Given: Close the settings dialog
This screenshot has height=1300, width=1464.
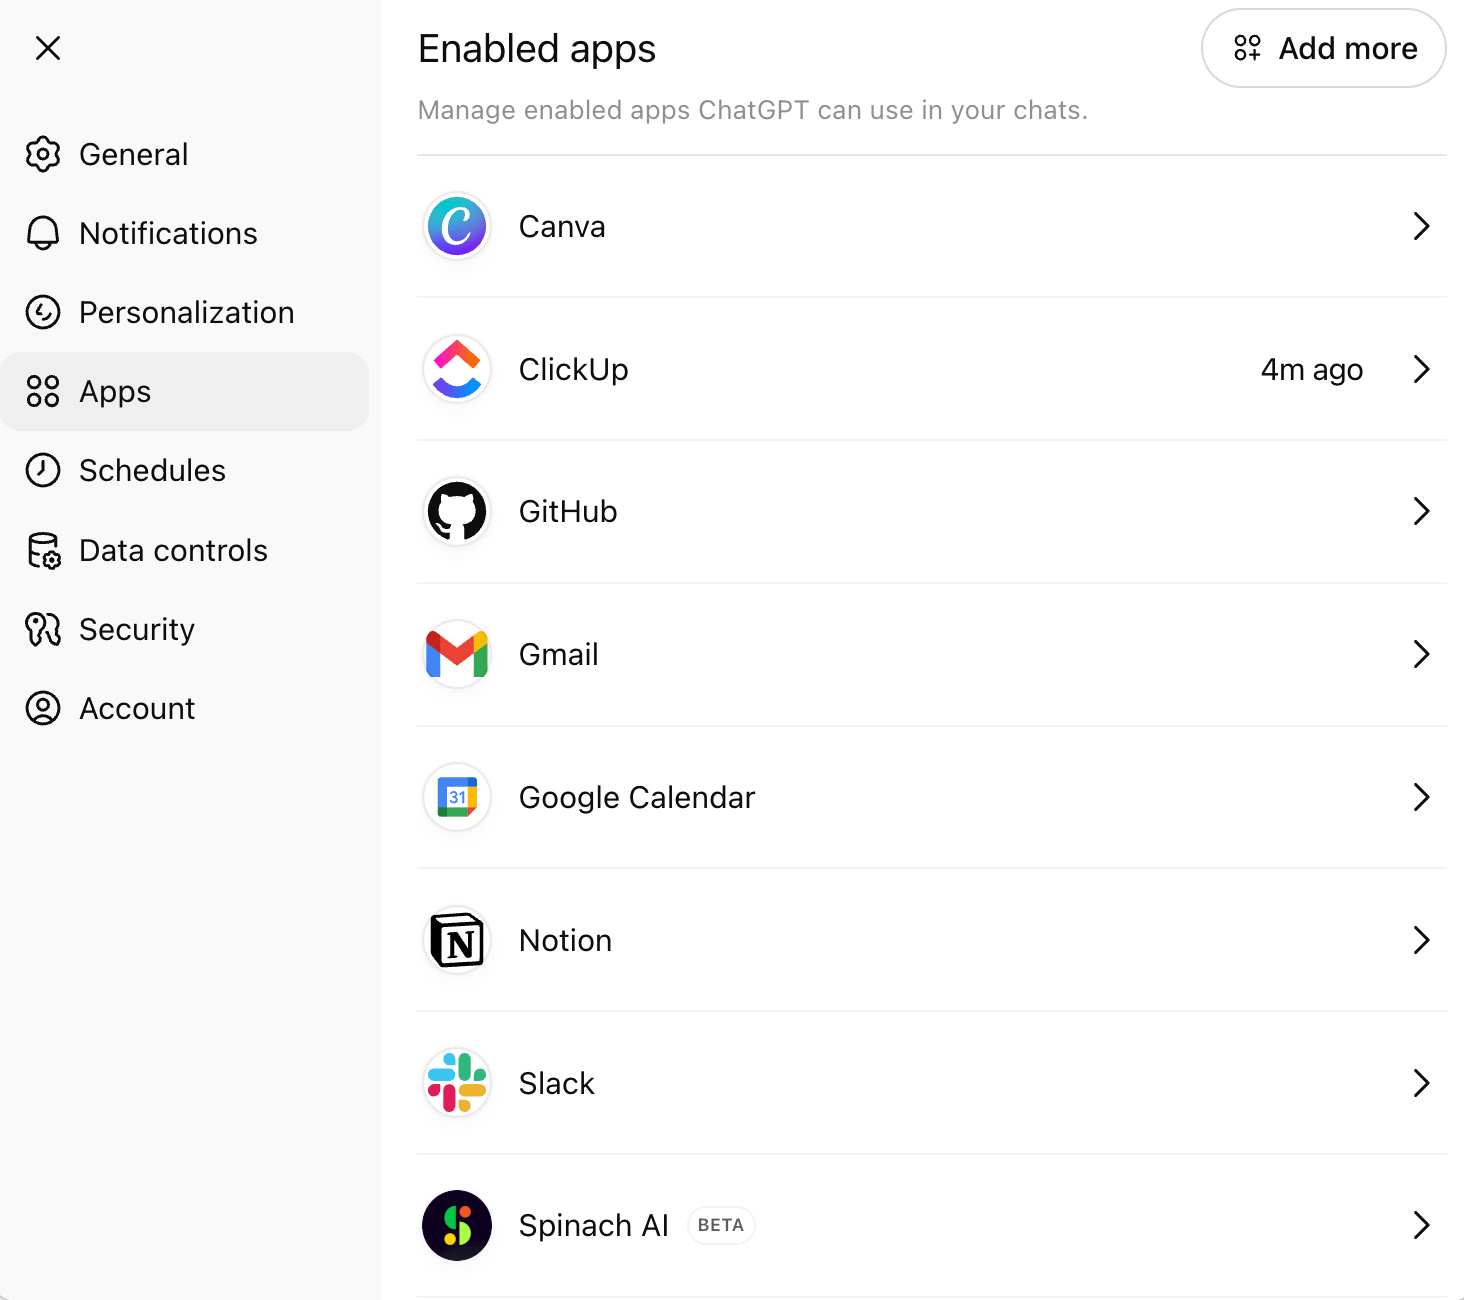Looking at the screenshot, I should [x=48, y=48].
